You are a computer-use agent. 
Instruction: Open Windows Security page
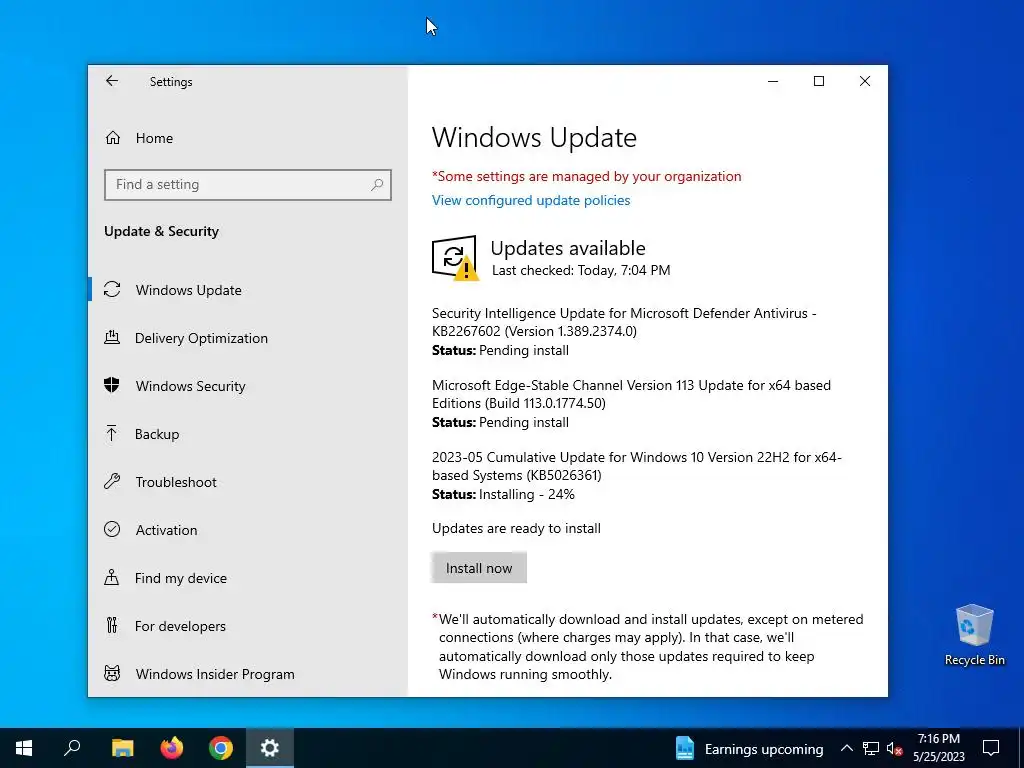(x=191, y=386)
